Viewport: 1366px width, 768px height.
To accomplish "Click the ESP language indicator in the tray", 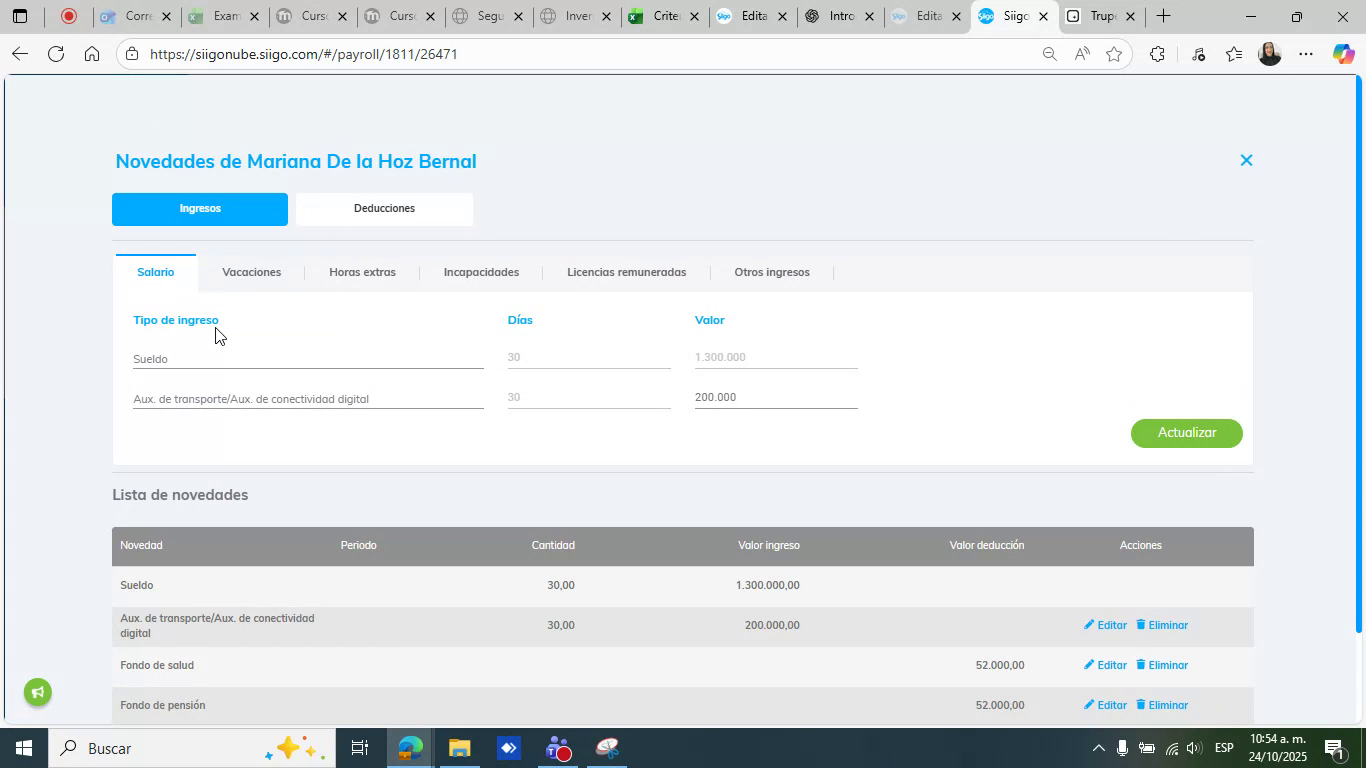I will 1224,748.
